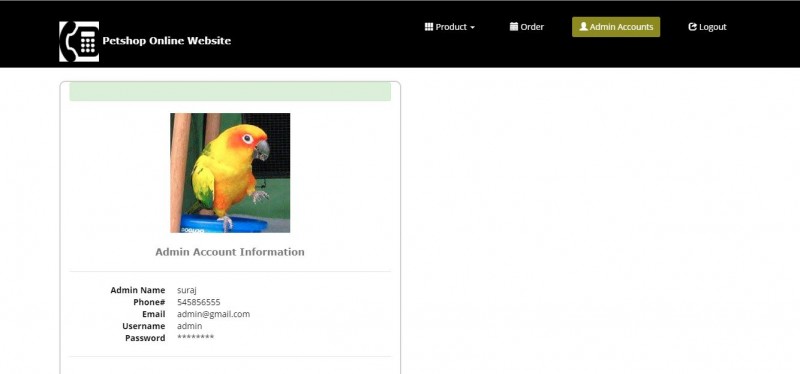Click the Logout arrow icon
Viewport: 800px width, 374px height.
tap(692, 27)
